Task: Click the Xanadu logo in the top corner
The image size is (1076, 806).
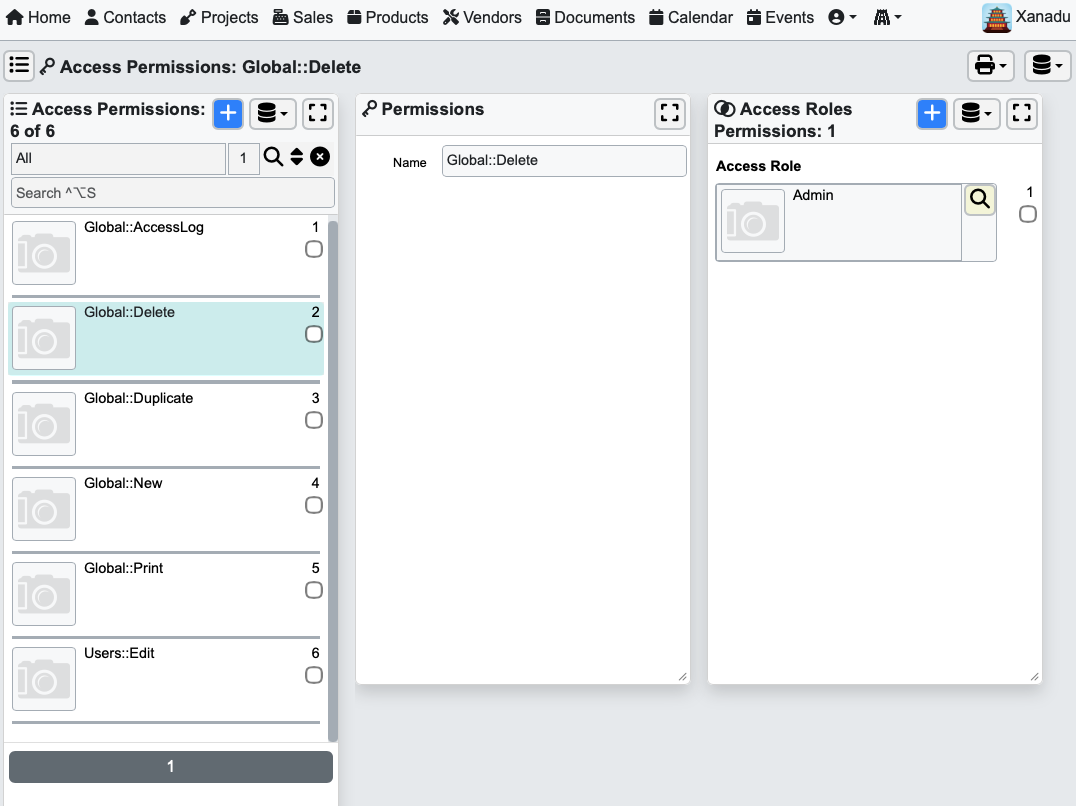Action: pyautogui.click(x=996, y=17)
